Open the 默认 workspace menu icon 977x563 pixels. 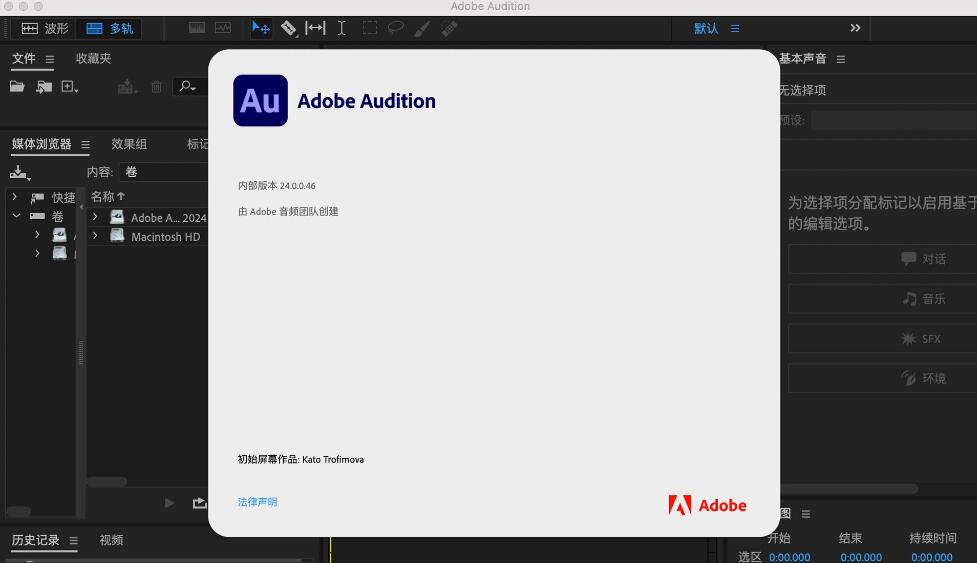click(x=735, y=29)
